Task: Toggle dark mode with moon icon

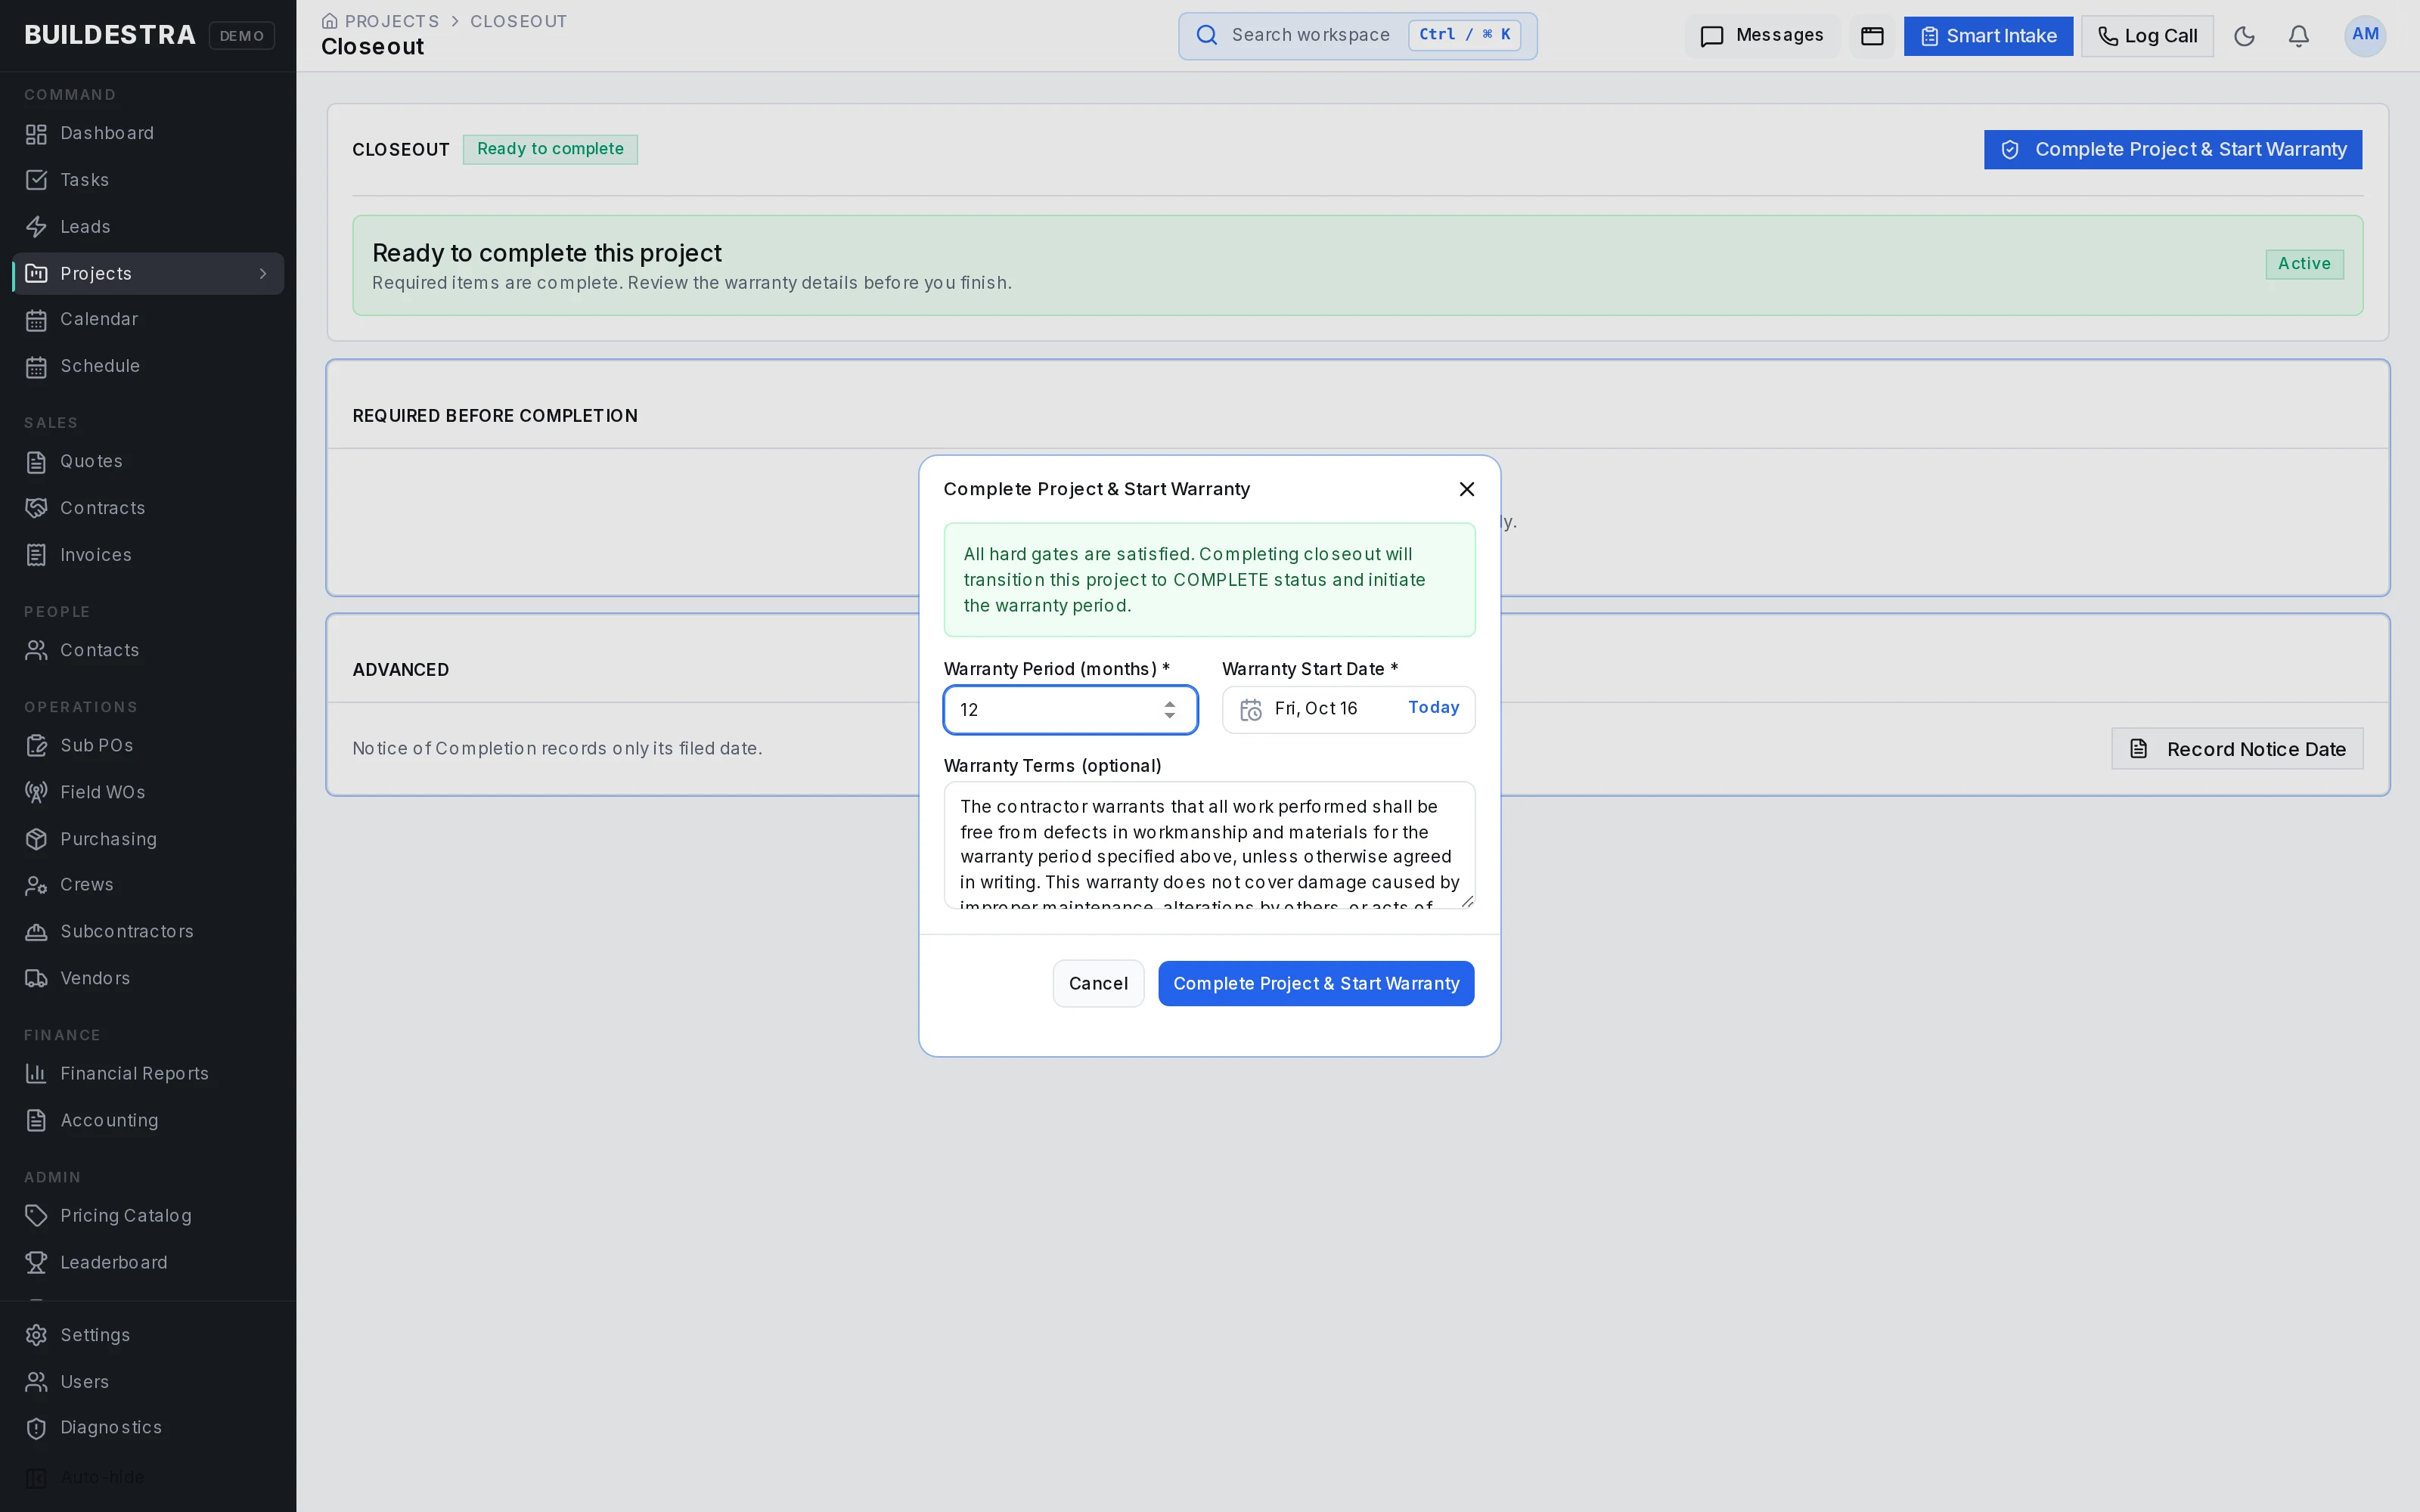Action: (2244, 36)
